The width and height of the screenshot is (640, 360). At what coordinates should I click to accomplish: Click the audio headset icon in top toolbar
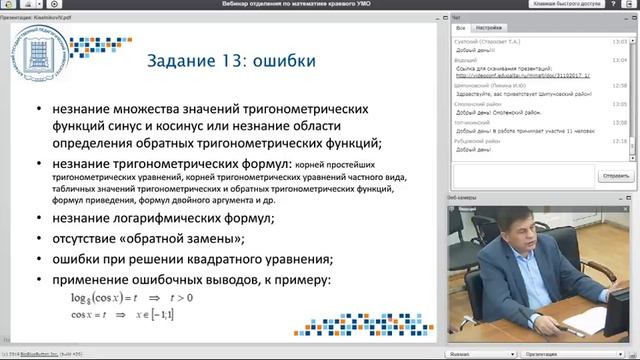(x=9, y=4)
